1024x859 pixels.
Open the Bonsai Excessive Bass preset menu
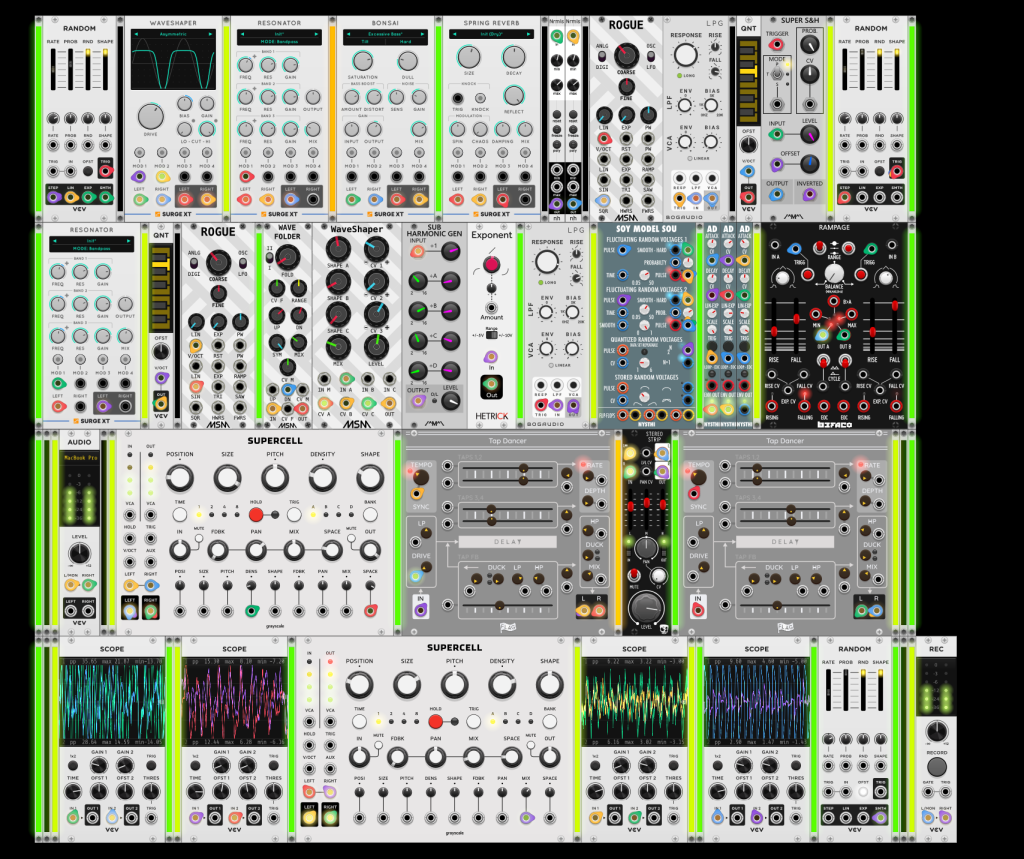click(385, 33)
